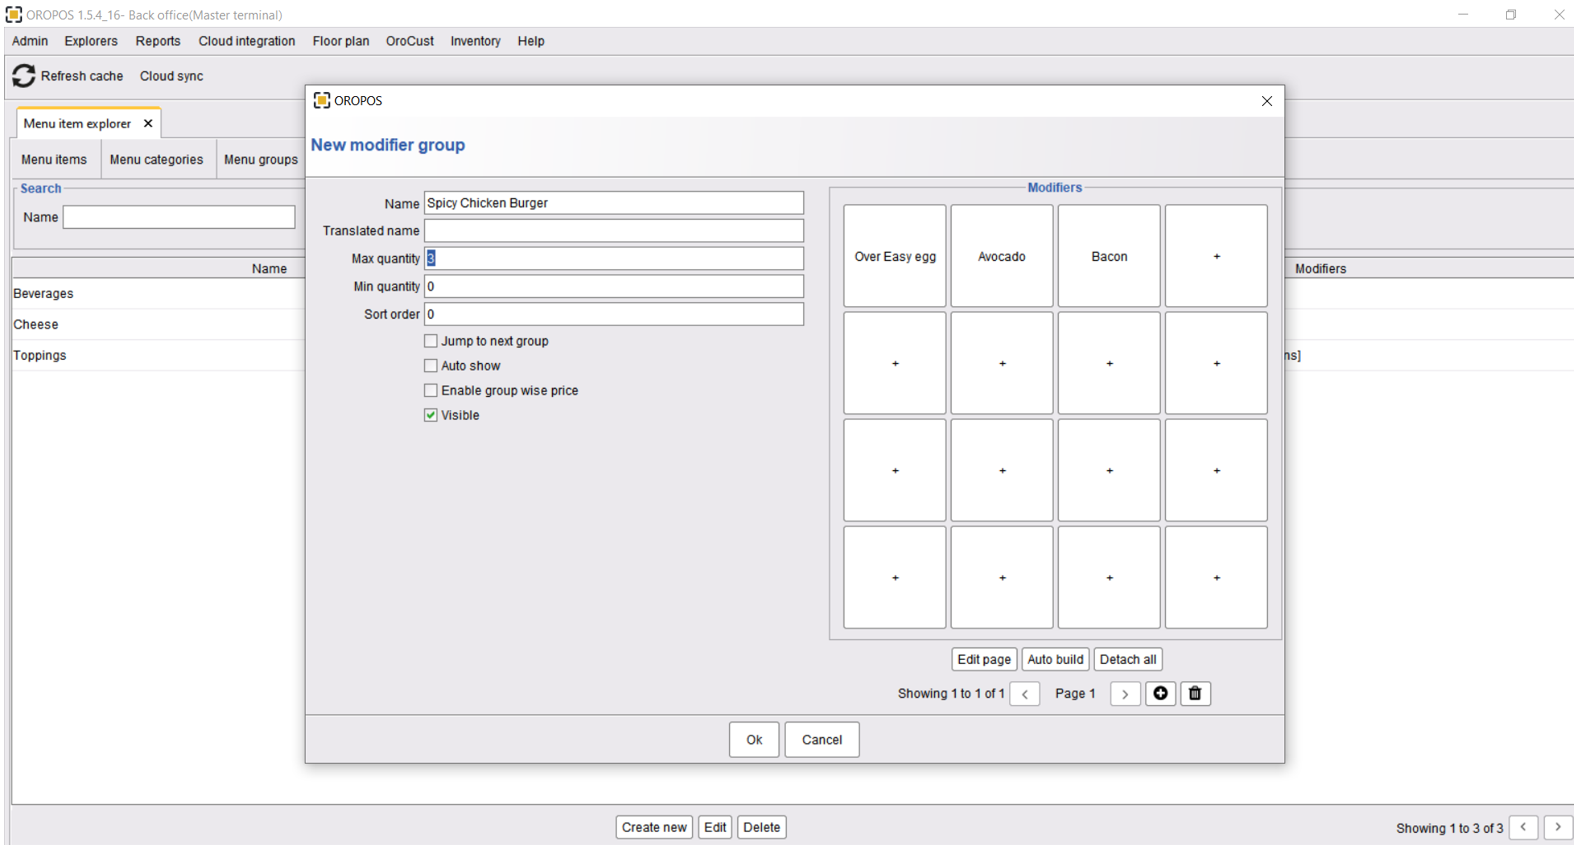The width and height of the screenshot is (1574, 845).
Task: Click the Refresh cache icon
Action: point(23,76)
